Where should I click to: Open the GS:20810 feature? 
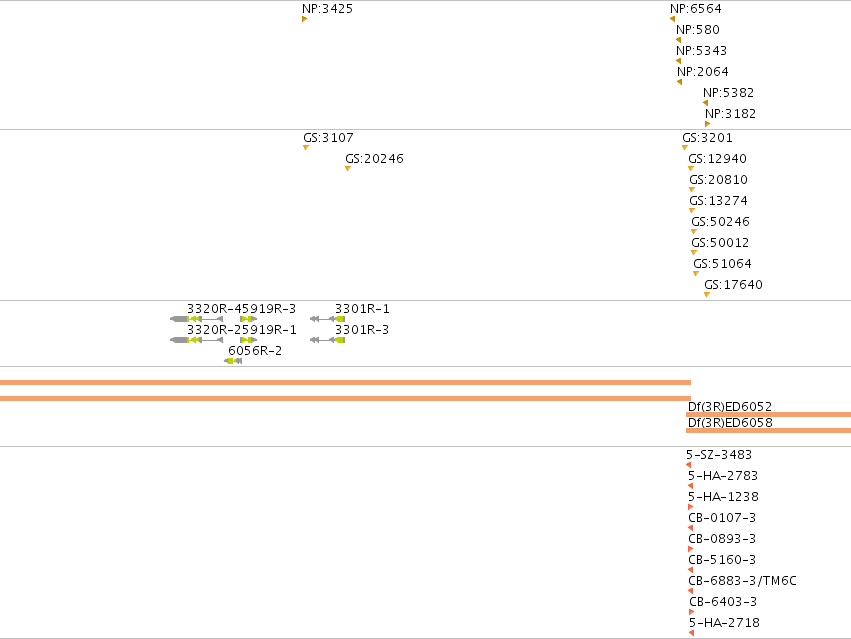coord(719,180)
